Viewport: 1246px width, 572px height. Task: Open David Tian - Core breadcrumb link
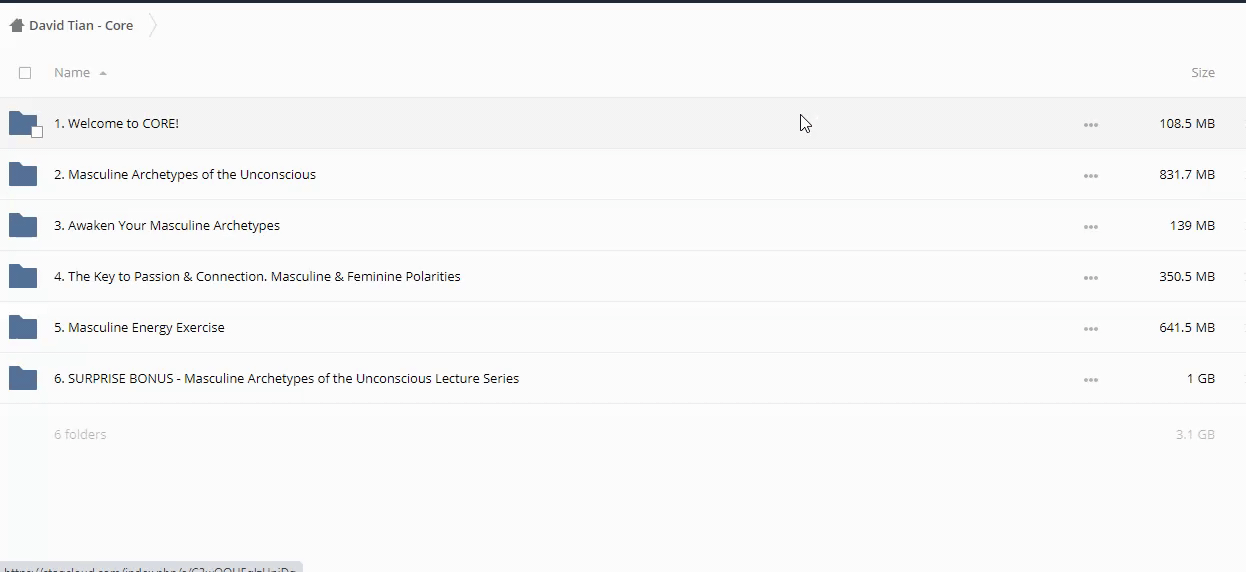[x=81, y=26]
